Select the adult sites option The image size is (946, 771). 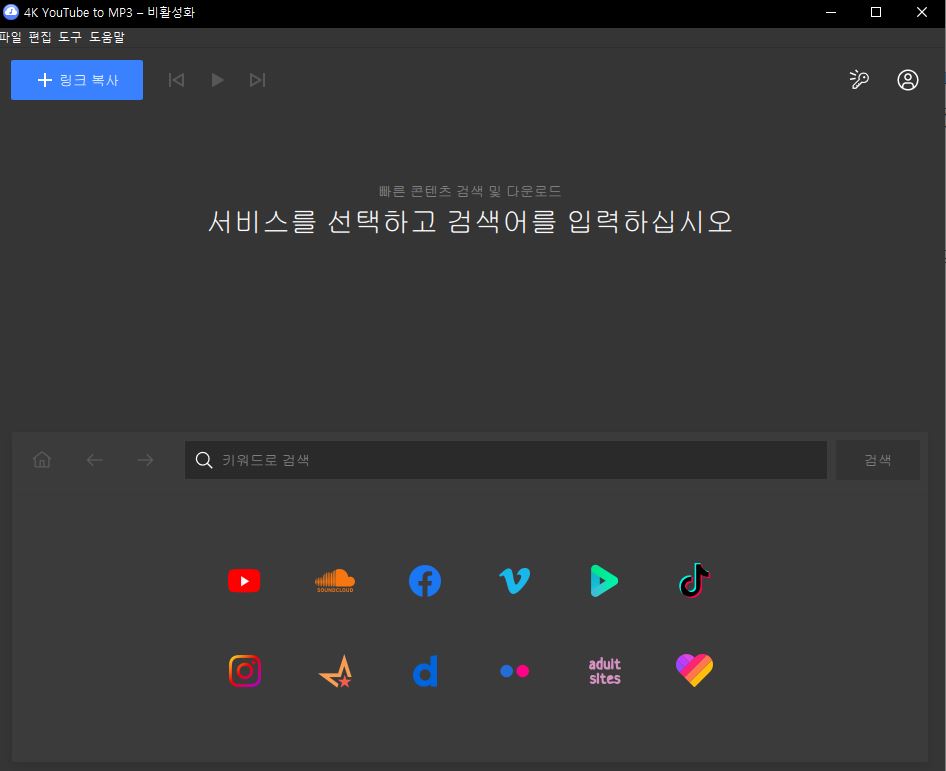coord(605,671)
